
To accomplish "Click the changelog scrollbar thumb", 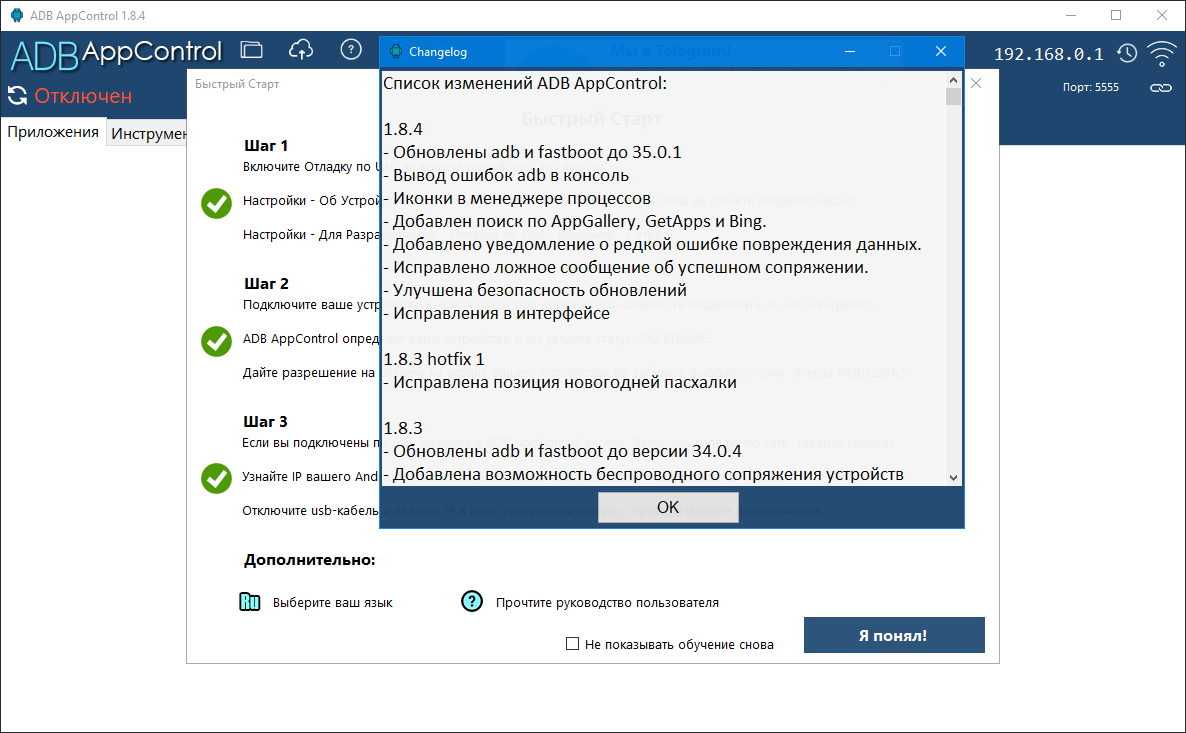I will point(953,97).
